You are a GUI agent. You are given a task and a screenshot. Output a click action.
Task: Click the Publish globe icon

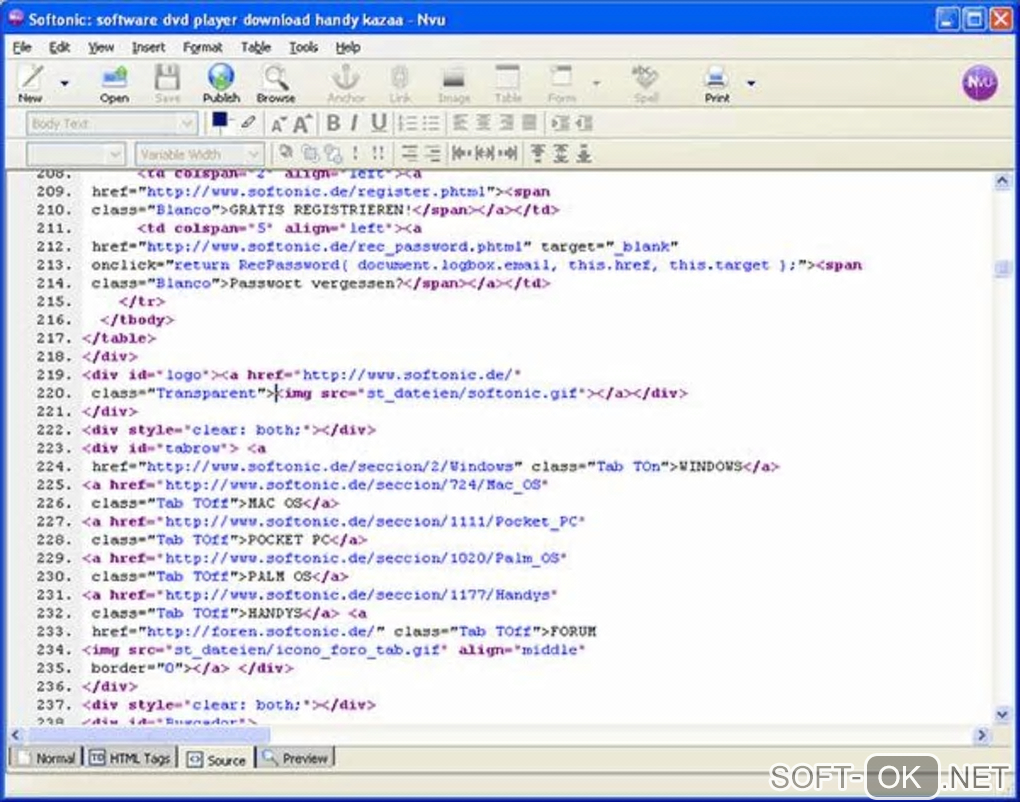tap(221, 83)
